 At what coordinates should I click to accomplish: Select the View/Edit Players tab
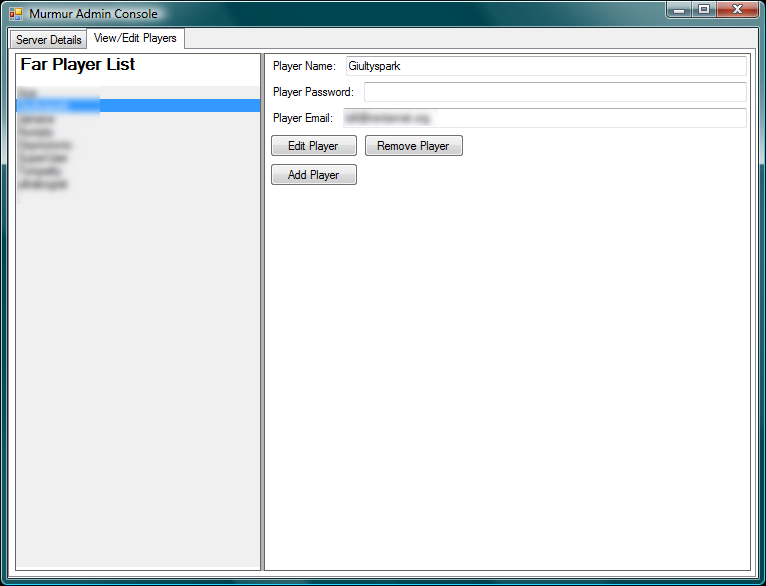click(x=135, y=39)
